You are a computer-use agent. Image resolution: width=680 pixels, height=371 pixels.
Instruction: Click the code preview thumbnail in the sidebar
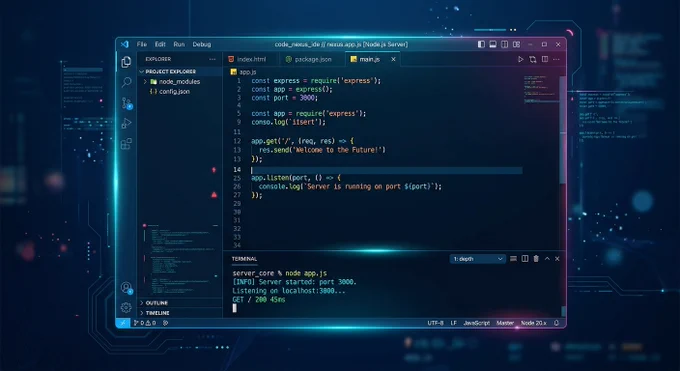click(180, 259)
